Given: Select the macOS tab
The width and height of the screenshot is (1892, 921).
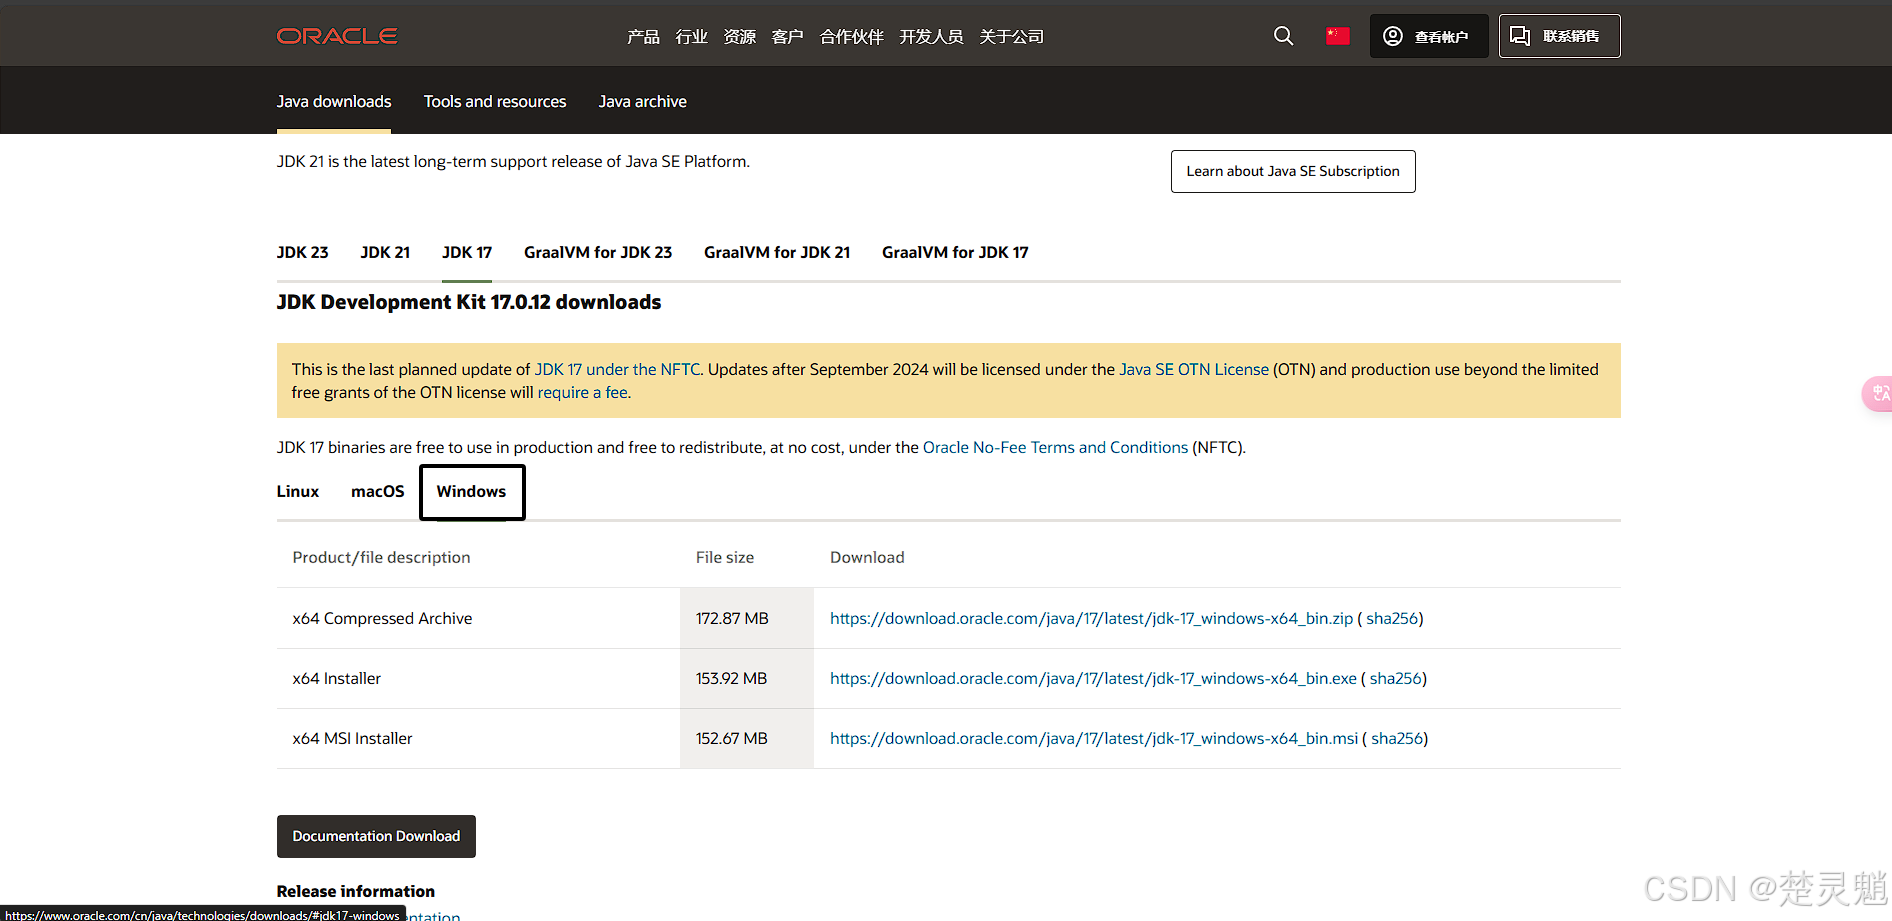Looking at the screenshot, I should [x=378, y=492].
